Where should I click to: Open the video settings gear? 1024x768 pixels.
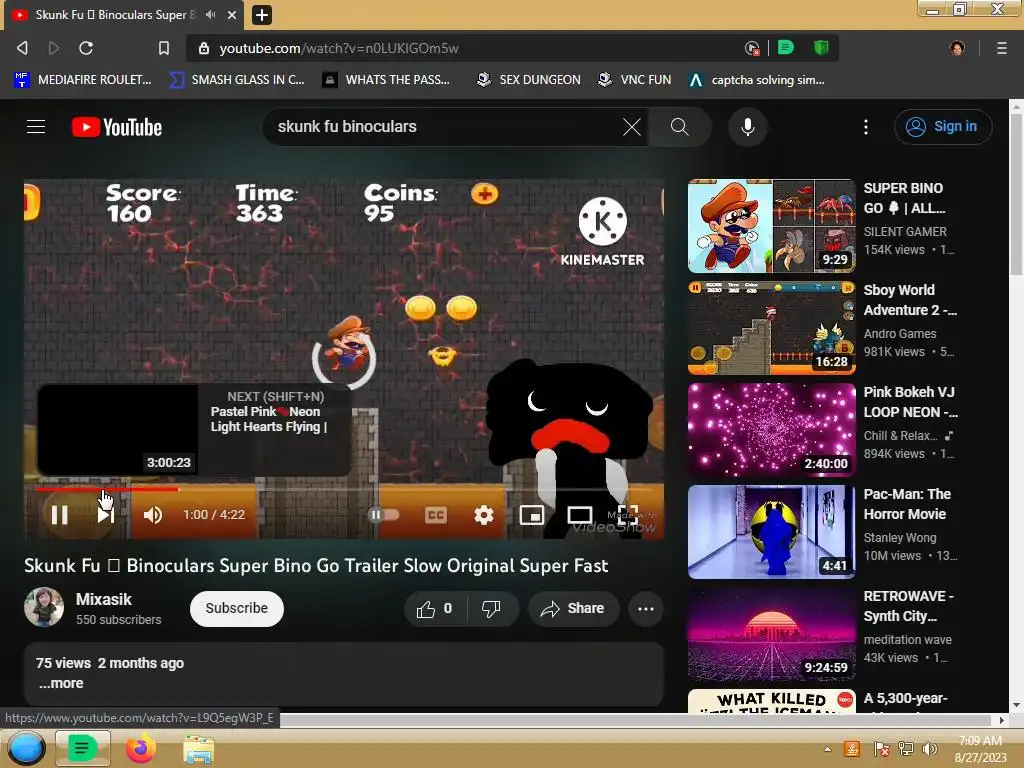[x=483, y=515]
